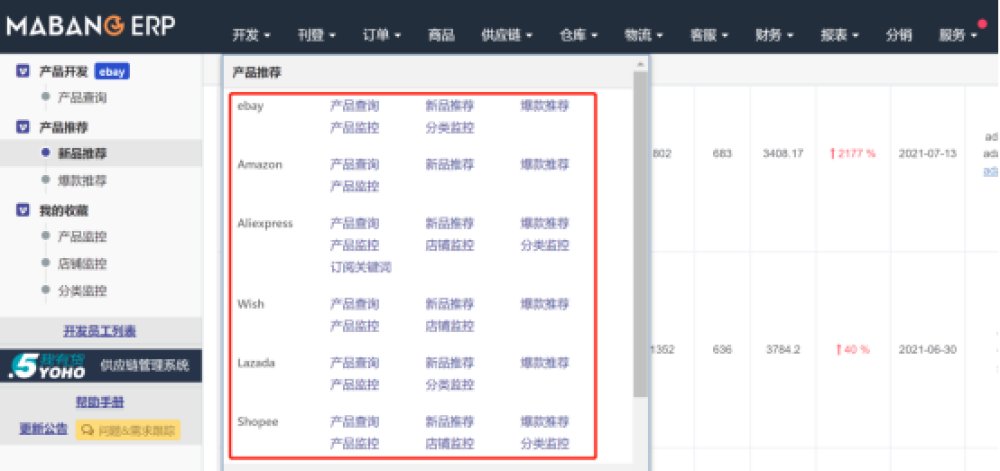
Task: Open Lazada 分类监控 in the dropdown panel
Action: (x=450, y=385)
